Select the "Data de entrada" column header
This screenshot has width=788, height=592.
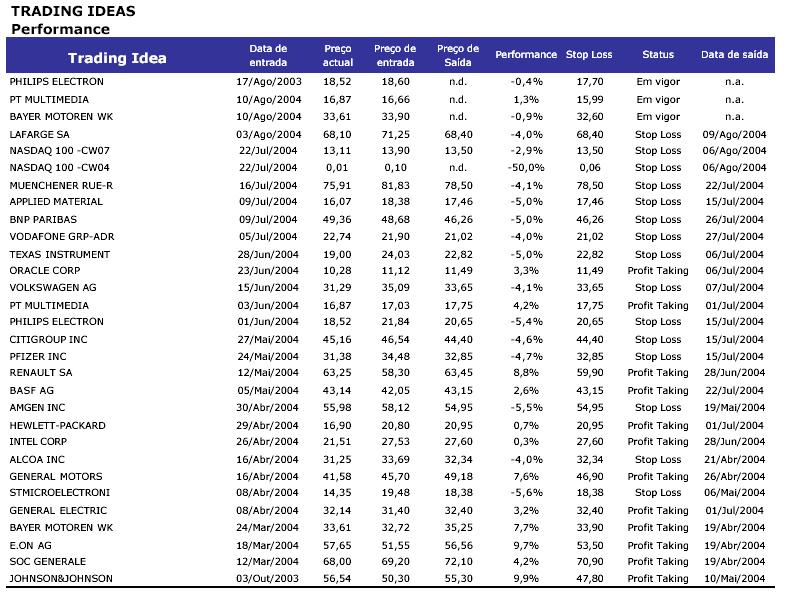tap(268, 54)
